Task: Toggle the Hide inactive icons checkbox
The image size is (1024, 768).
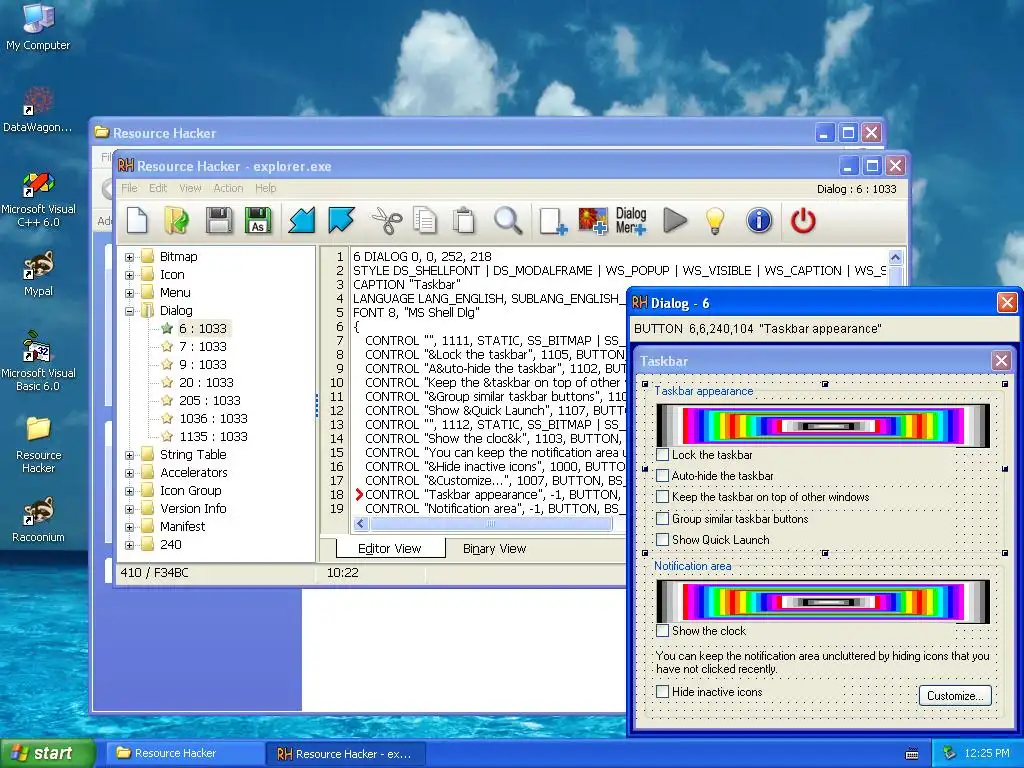Action: click(662, 692)
